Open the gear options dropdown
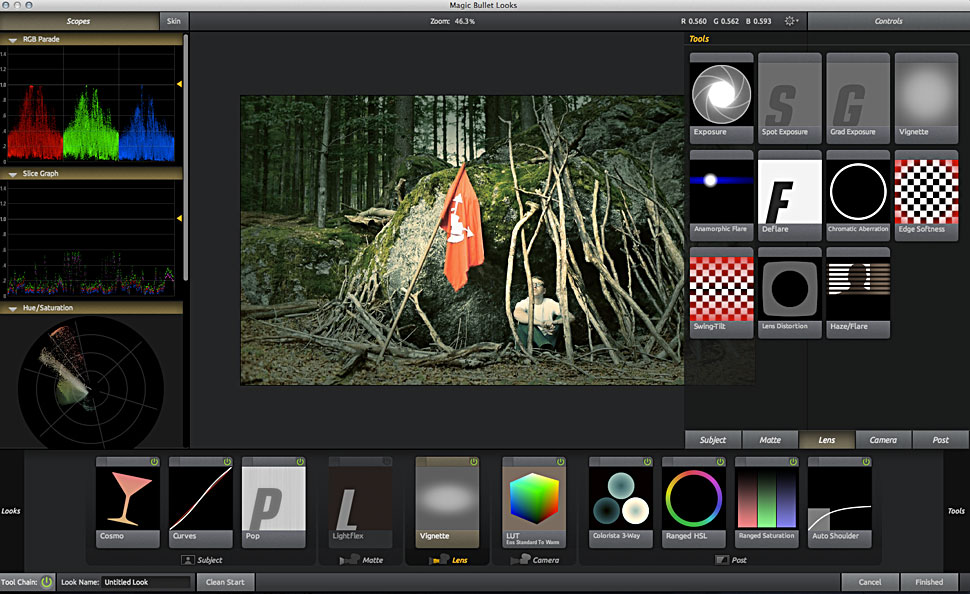This screenshot has width=970, height=594. pos(792,21)
